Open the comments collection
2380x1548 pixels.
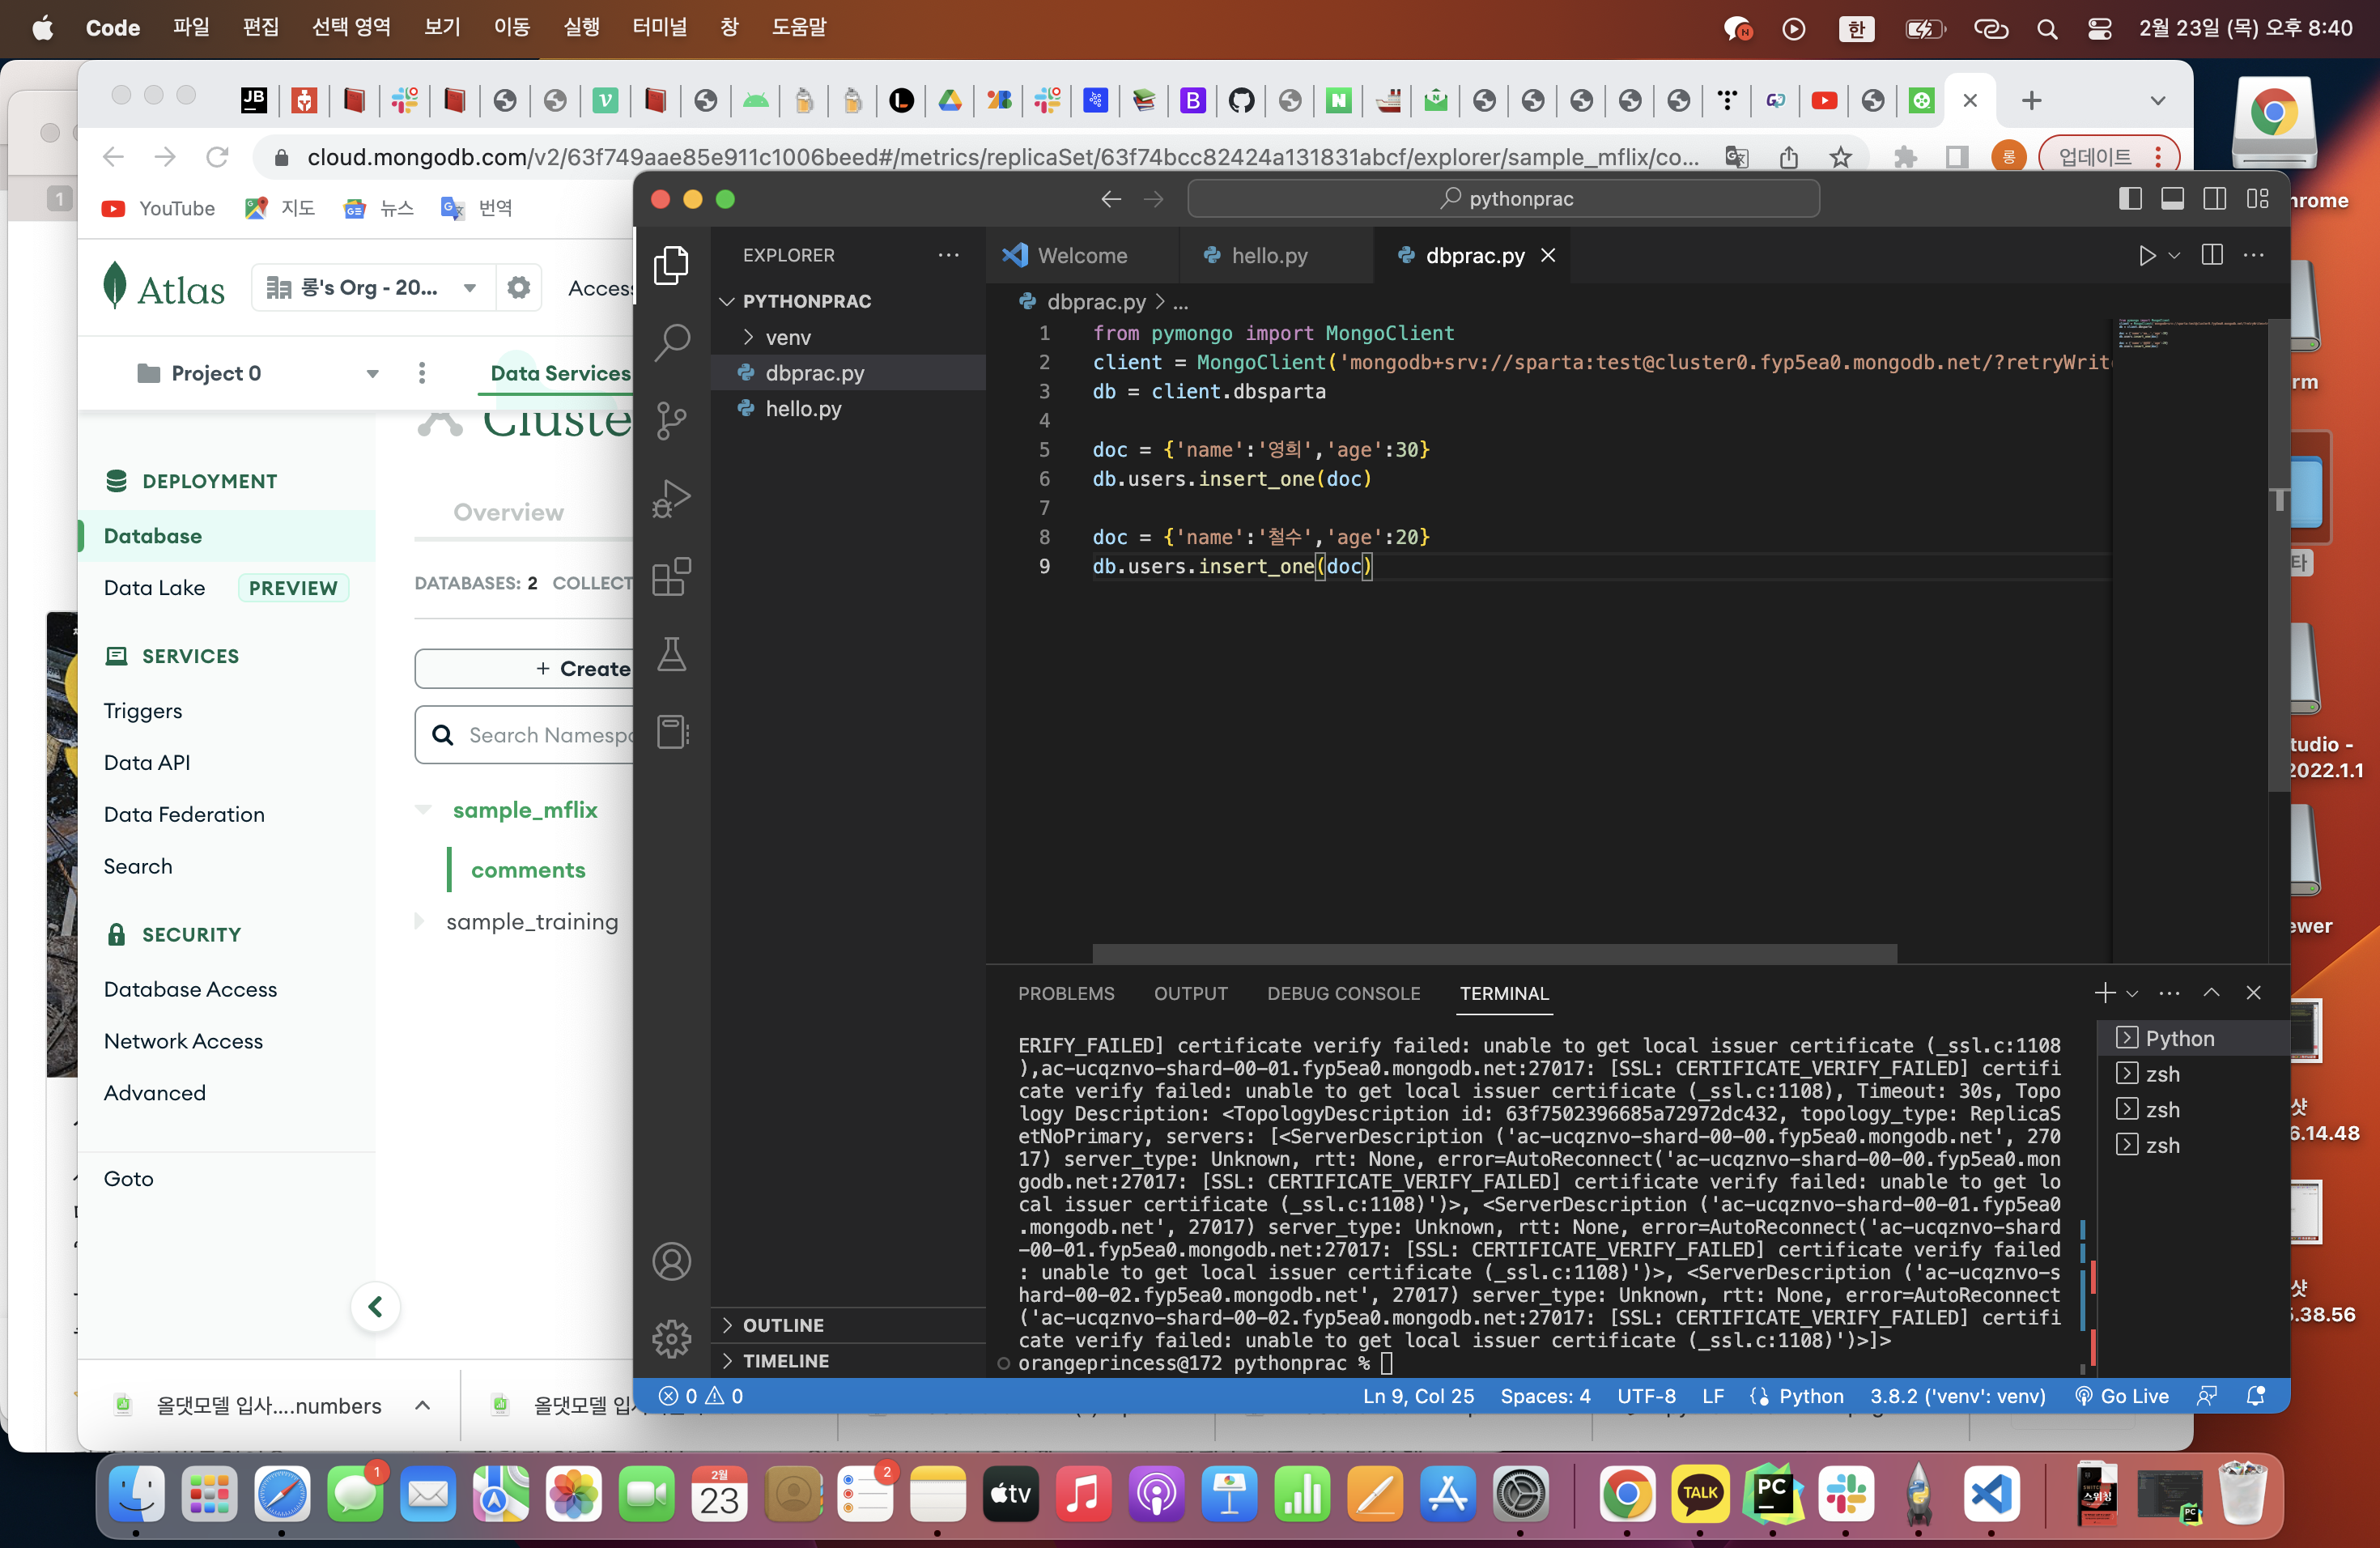click(528, 870)
